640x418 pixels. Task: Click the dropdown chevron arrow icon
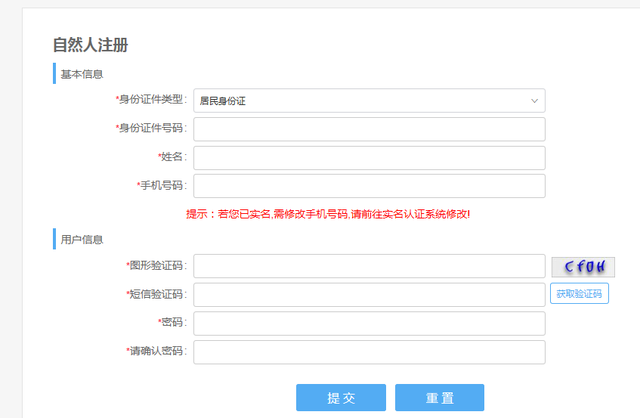tap(534, 101)
